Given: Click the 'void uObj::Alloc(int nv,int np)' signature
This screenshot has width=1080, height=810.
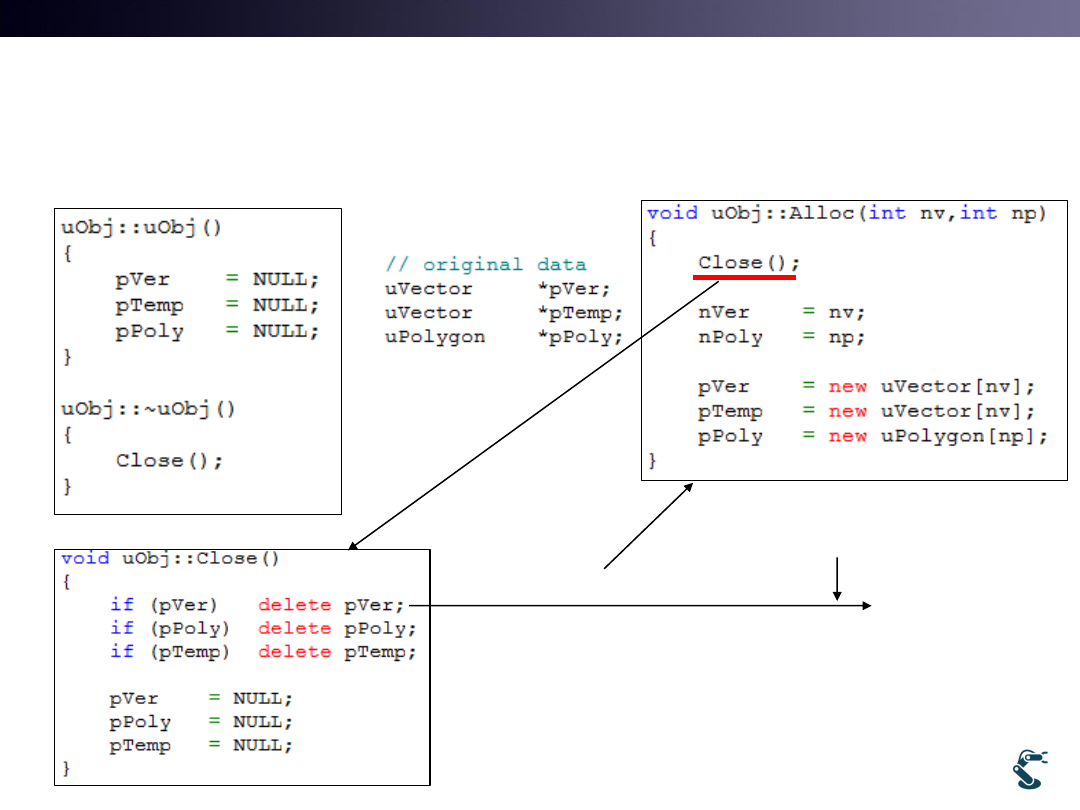Looking at the screenshot, I should pyautogui.click(x=845, y=213).
